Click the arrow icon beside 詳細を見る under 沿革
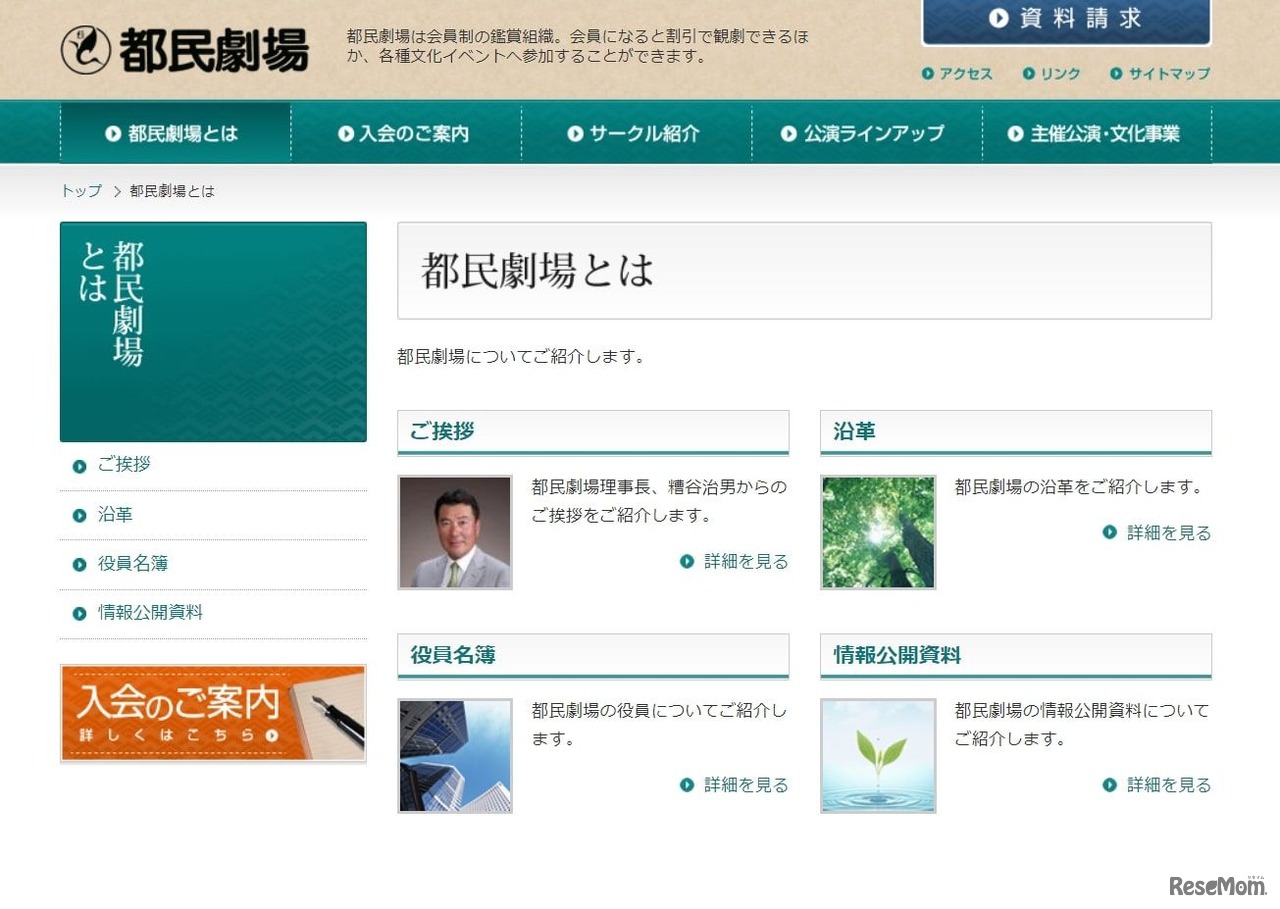The width and height of the screenshot is (1280, 909). point(1108,534)
